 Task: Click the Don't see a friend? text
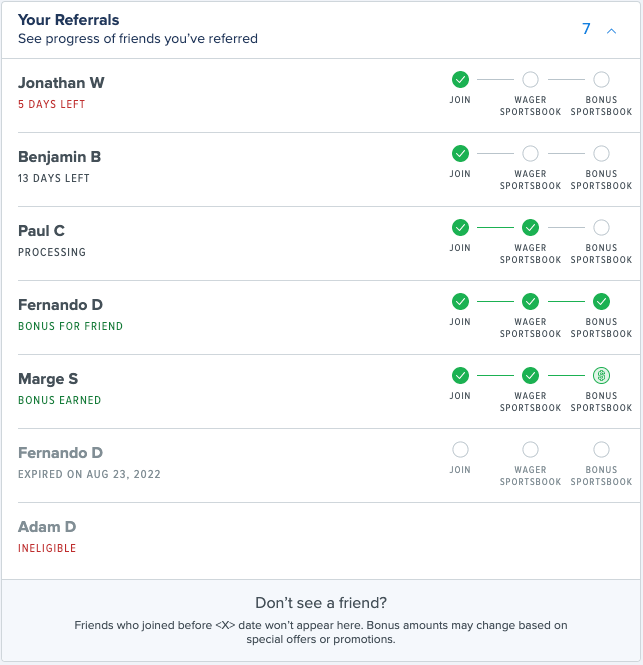click(321, 603)
